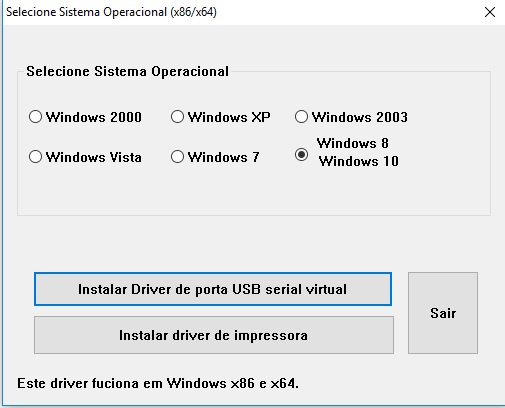Click the 'Windows XP' label text

pyautogui.click(x=229, y=117)
